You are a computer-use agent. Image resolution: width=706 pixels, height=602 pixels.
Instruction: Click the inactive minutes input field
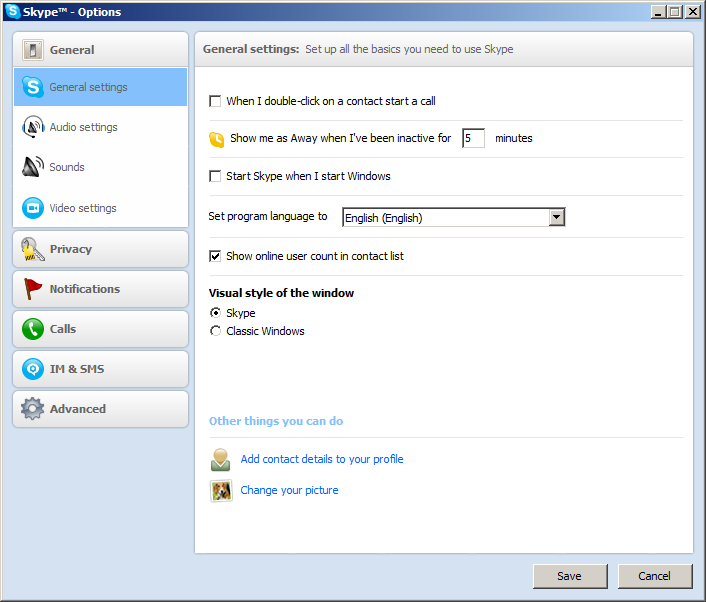tap(473, 138)
